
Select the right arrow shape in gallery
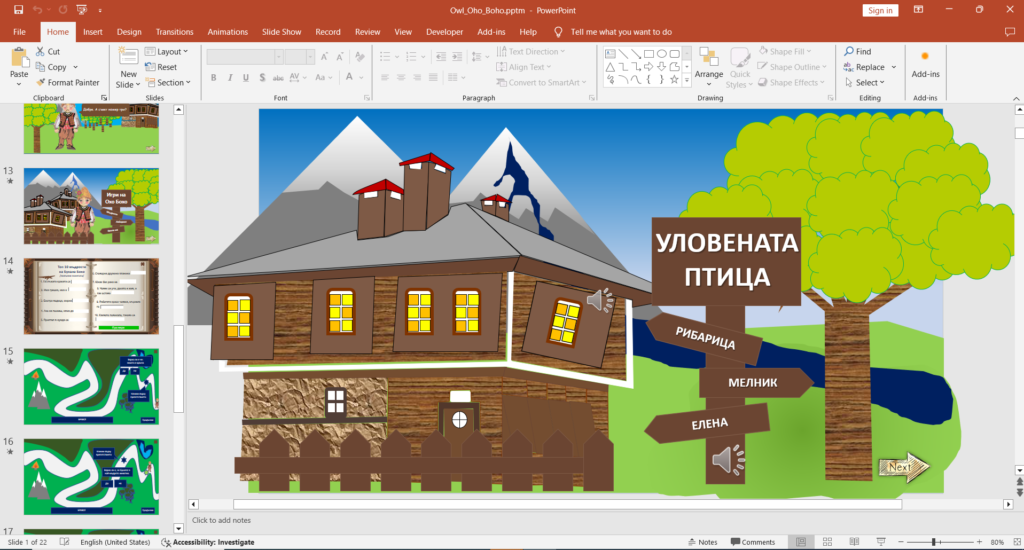click(648, 67)
